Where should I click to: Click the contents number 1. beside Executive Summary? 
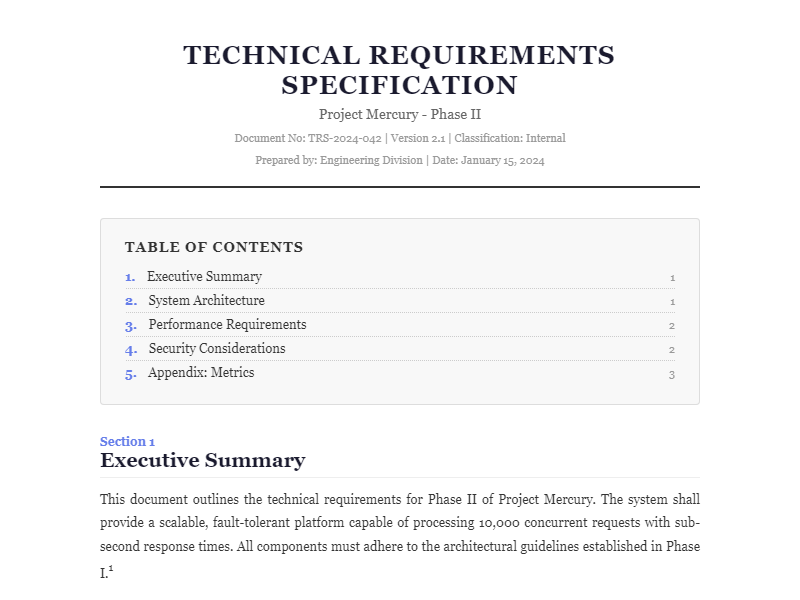(130, 277)
